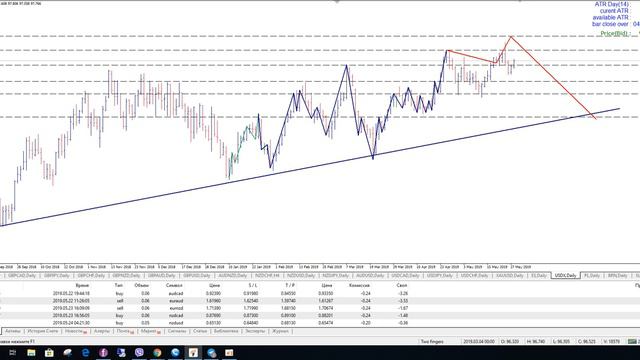Image resolution: width=640 pixels, height=360 pixels.
Task: Sort orders by the Время column header
Action: coord(82,285)
